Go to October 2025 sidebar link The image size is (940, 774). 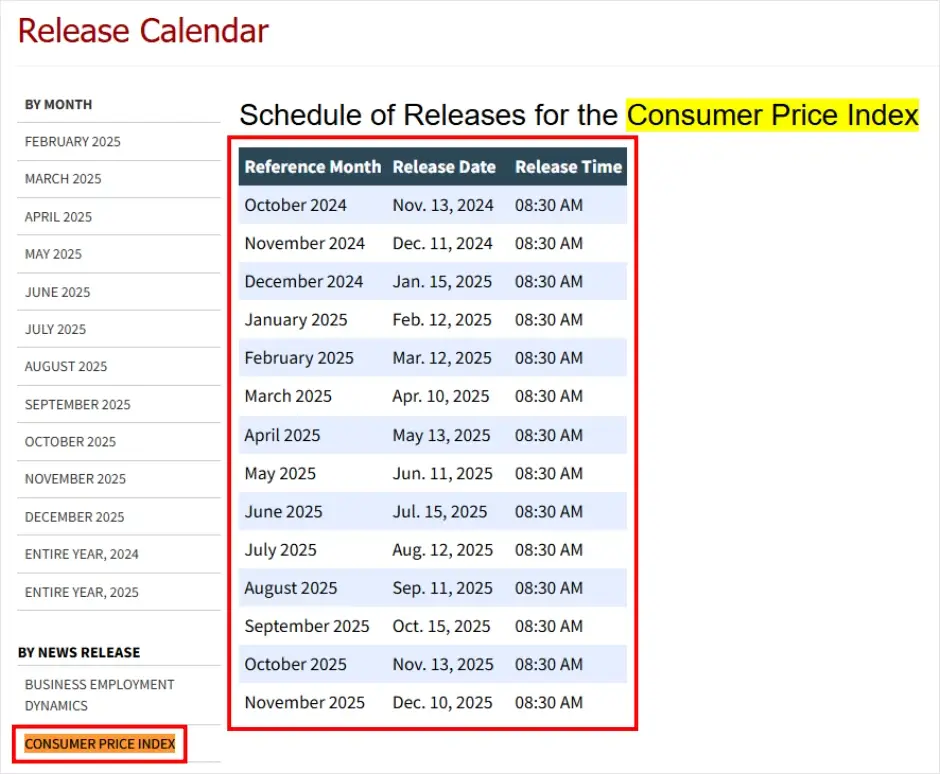pos(70,442)
